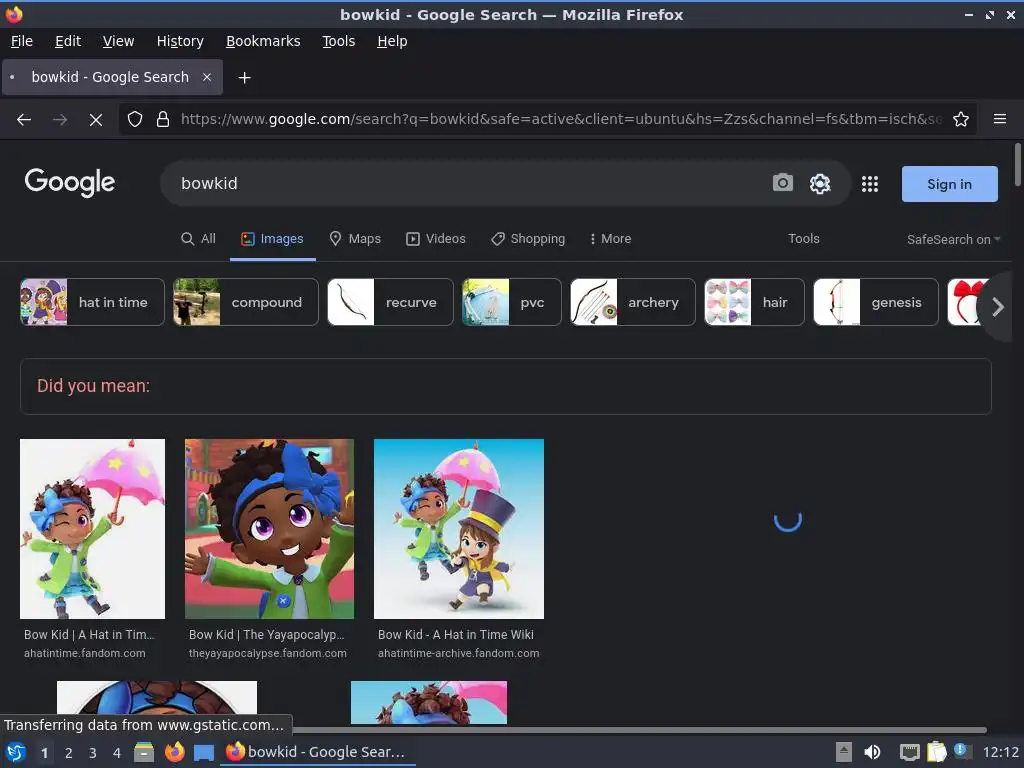The image size is (1024, 768).
Task: Open the View menu
Action: [118, 41]
